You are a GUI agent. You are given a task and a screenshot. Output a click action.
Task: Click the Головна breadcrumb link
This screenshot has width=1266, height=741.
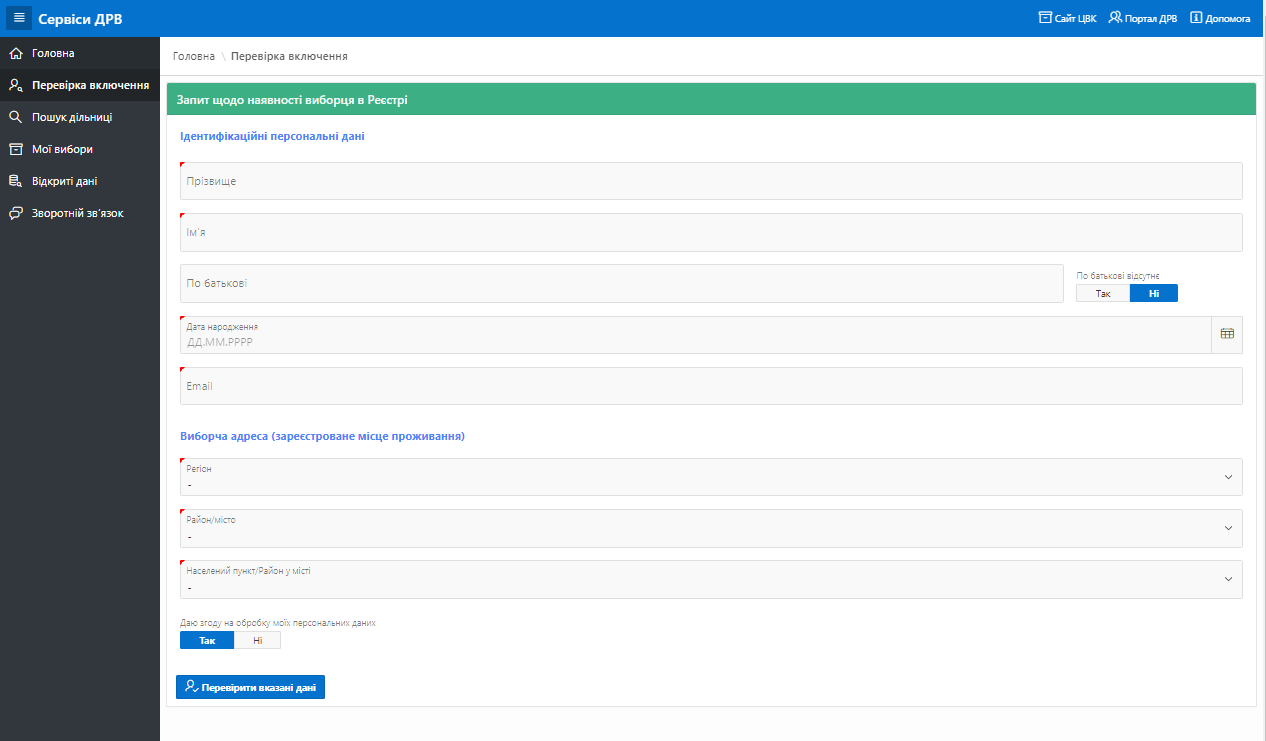coord(194,56)
